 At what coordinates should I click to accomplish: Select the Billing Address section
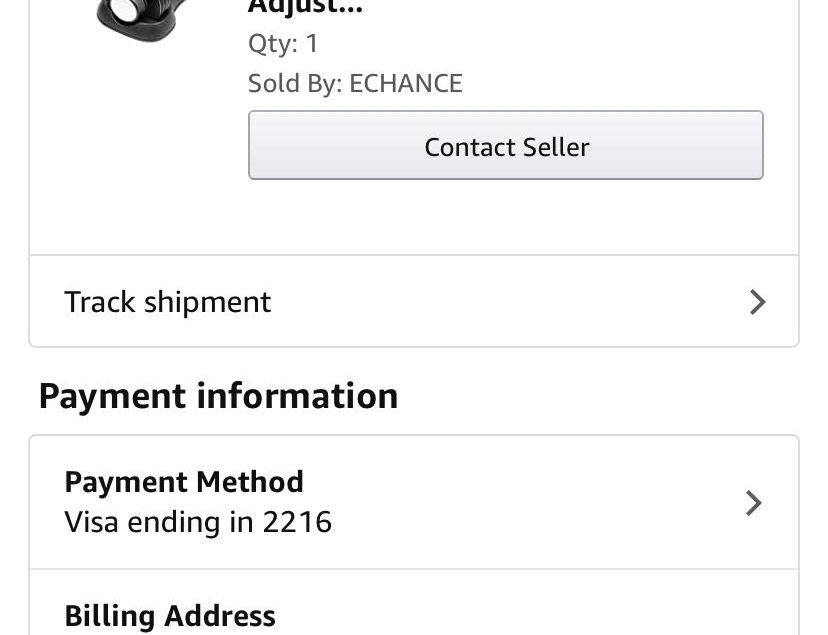414,603
